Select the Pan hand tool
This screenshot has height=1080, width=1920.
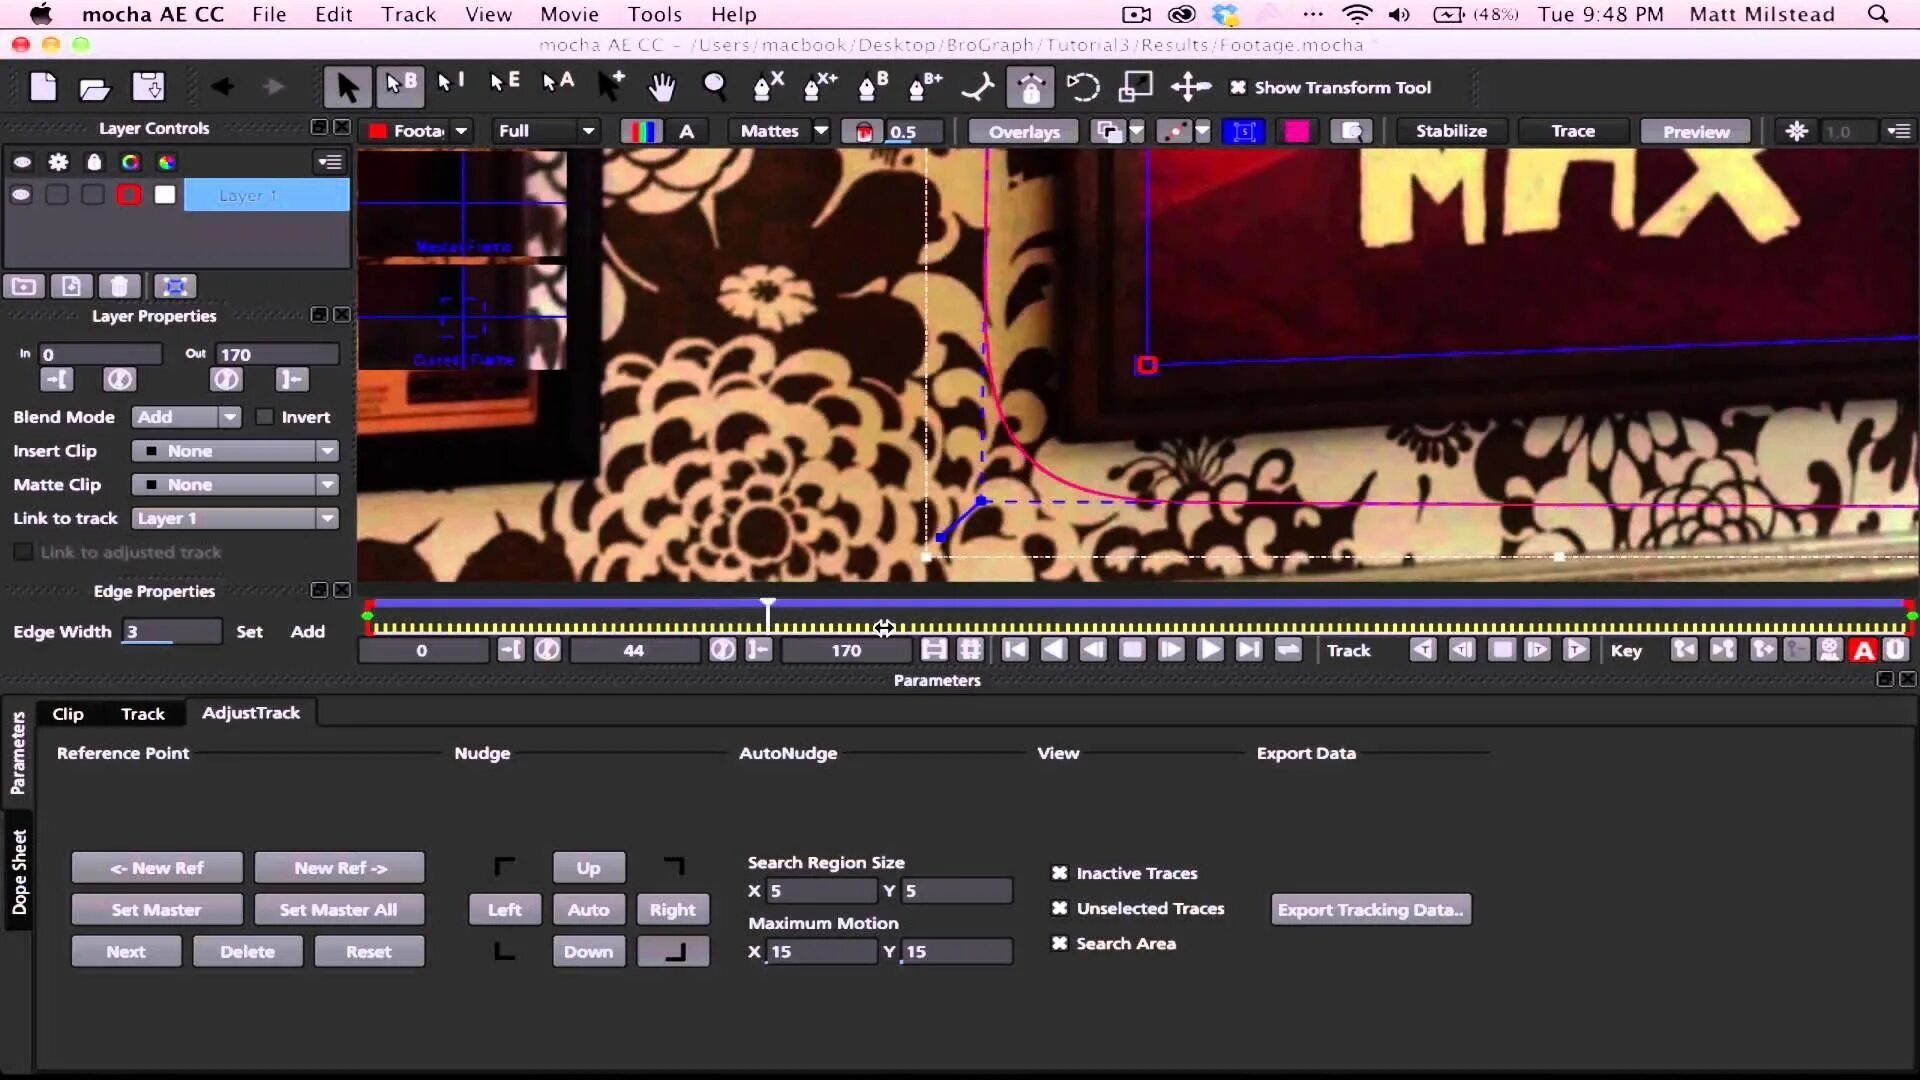point(661,88)
